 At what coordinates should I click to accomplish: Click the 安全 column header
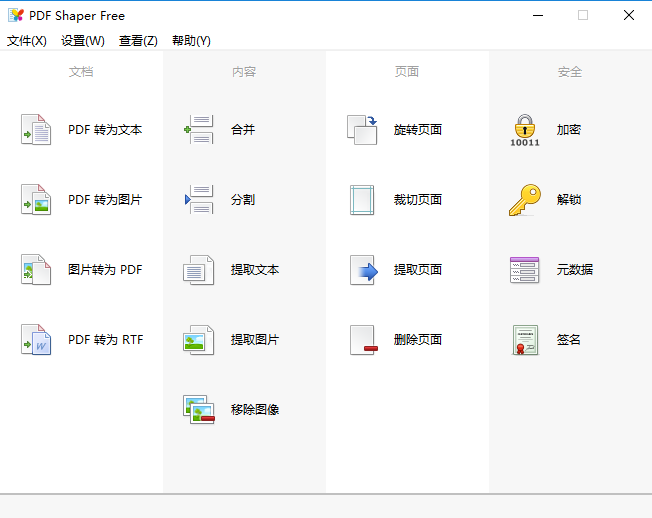(x=570, y=72)
